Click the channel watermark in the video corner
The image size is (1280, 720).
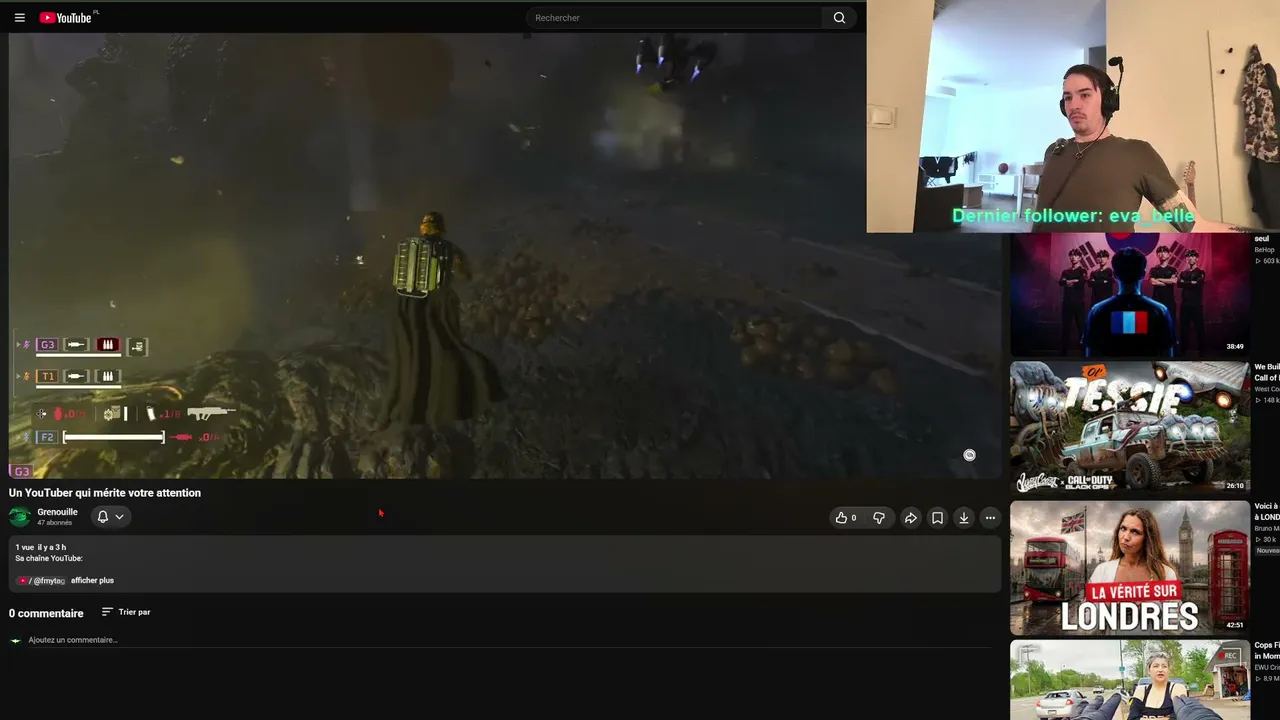coord(969,455)
